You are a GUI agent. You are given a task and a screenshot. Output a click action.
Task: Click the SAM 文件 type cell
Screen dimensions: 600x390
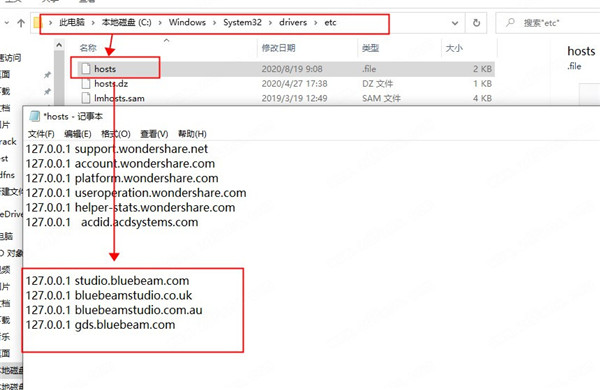pyautogui.click(x=381, y=98)
